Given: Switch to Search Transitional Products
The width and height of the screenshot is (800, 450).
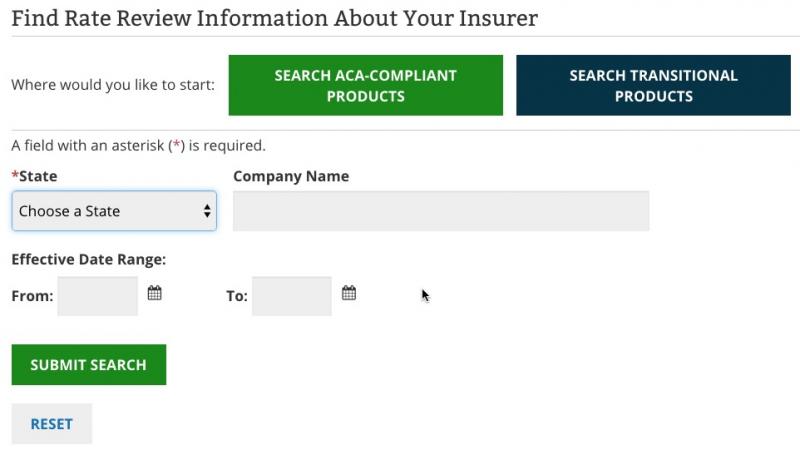Looking at the screenshot, I should click(653, 85).
